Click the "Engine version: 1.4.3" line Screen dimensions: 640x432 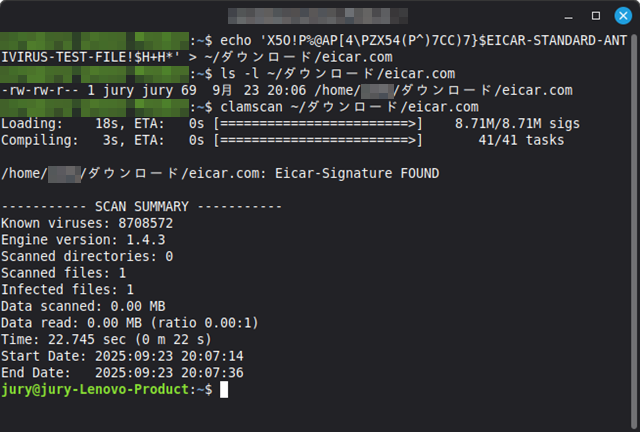[84, 240]
